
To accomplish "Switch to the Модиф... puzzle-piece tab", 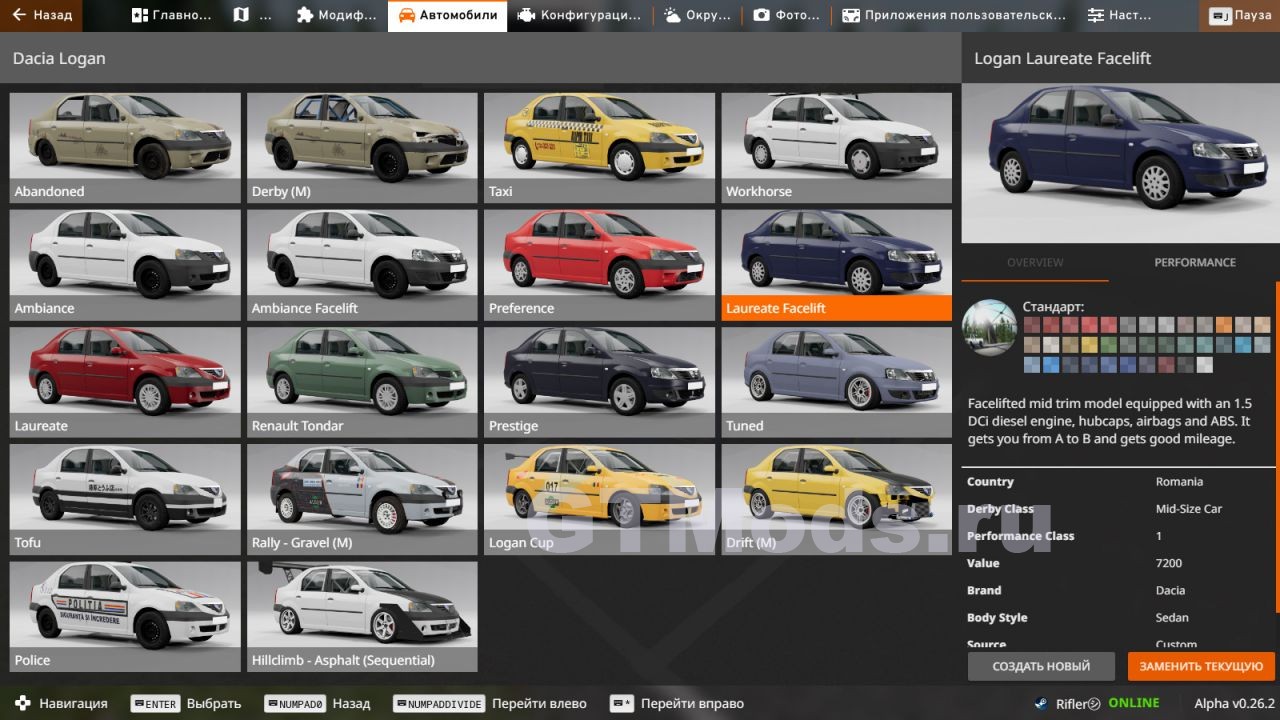I will point(336,15).
